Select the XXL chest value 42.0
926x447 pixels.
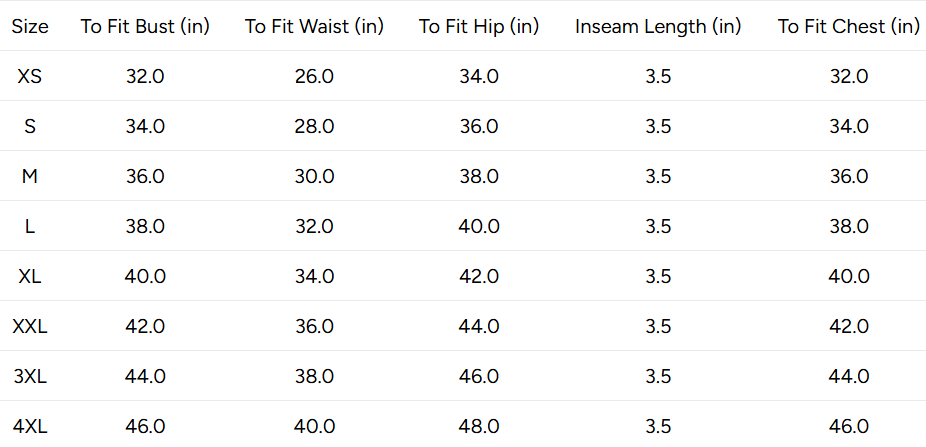point(849,327)
